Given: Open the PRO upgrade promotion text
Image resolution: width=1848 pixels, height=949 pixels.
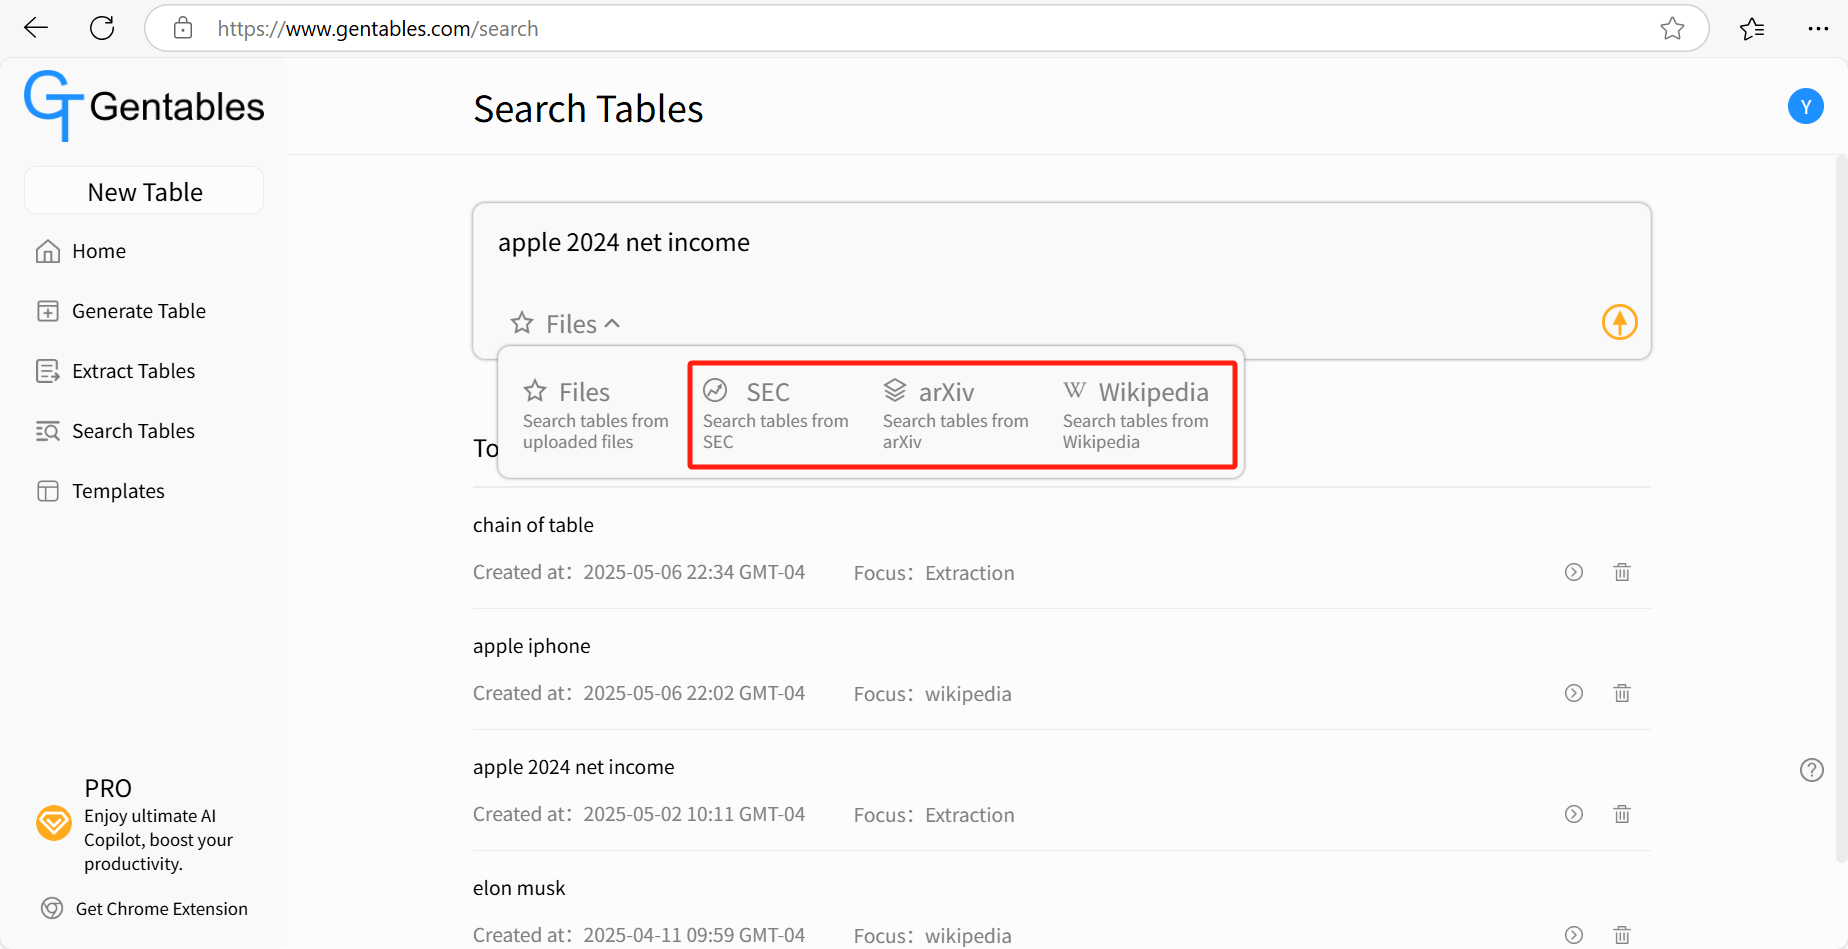Looking at the screenshot, I should (158, 826).
